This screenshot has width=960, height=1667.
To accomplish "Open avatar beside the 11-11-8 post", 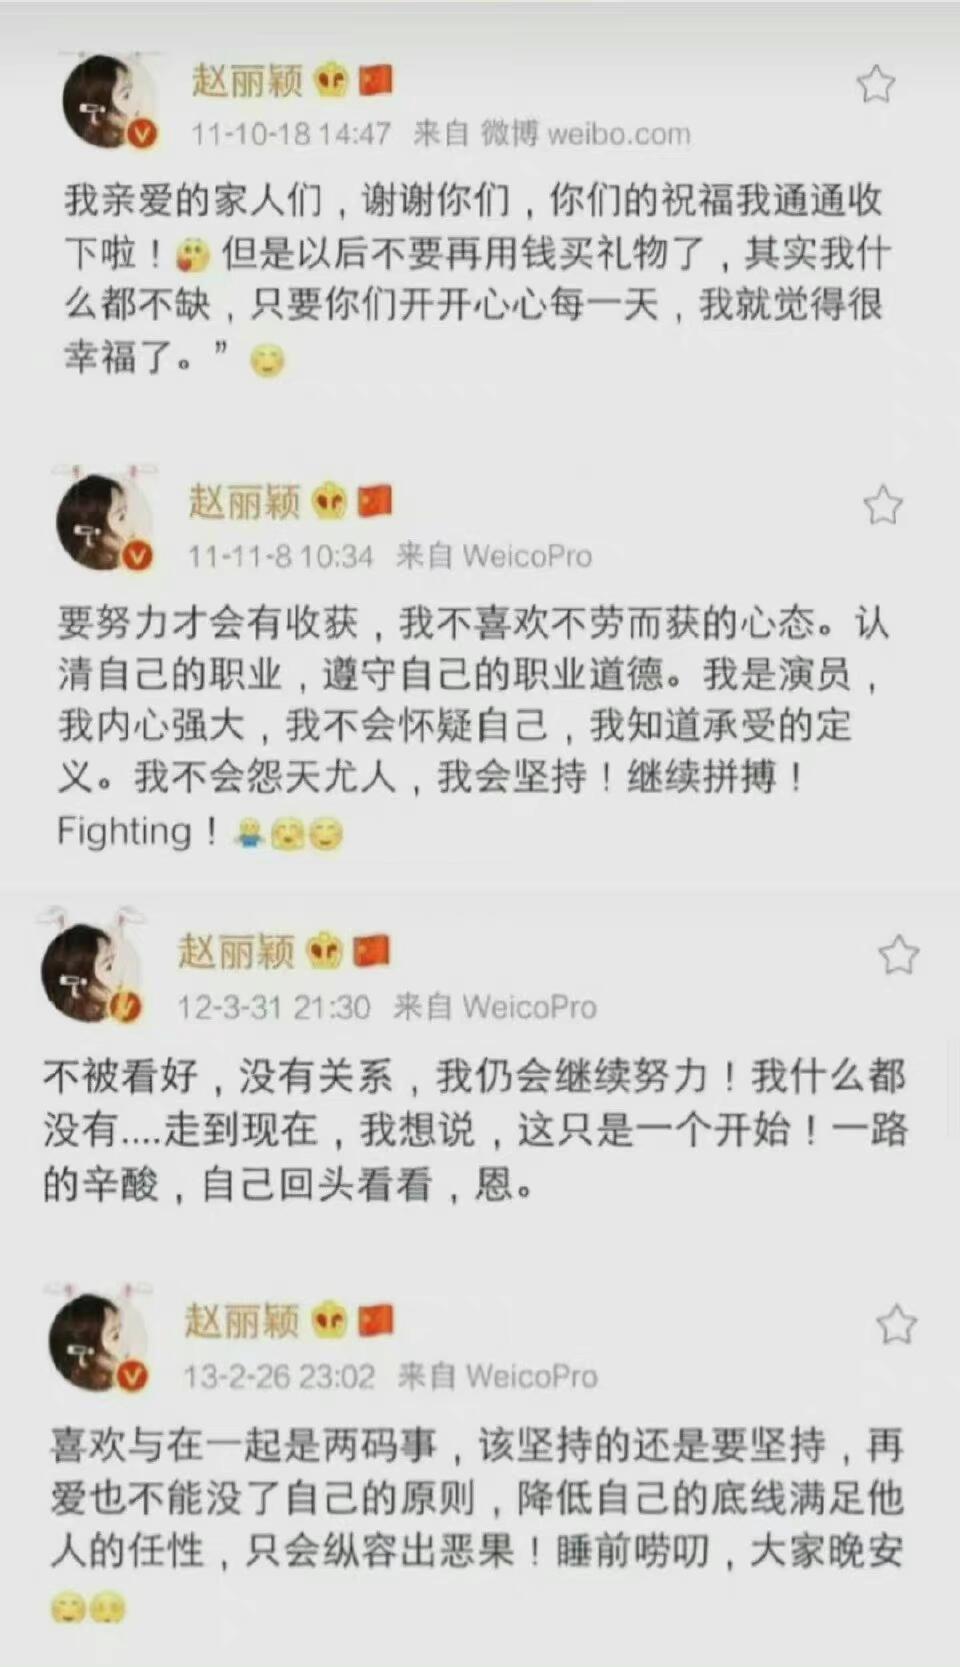I will click(104, 522).
